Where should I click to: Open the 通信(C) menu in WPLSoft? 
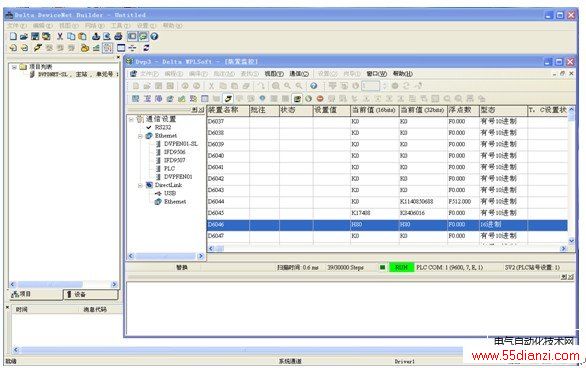pos(299,74)
